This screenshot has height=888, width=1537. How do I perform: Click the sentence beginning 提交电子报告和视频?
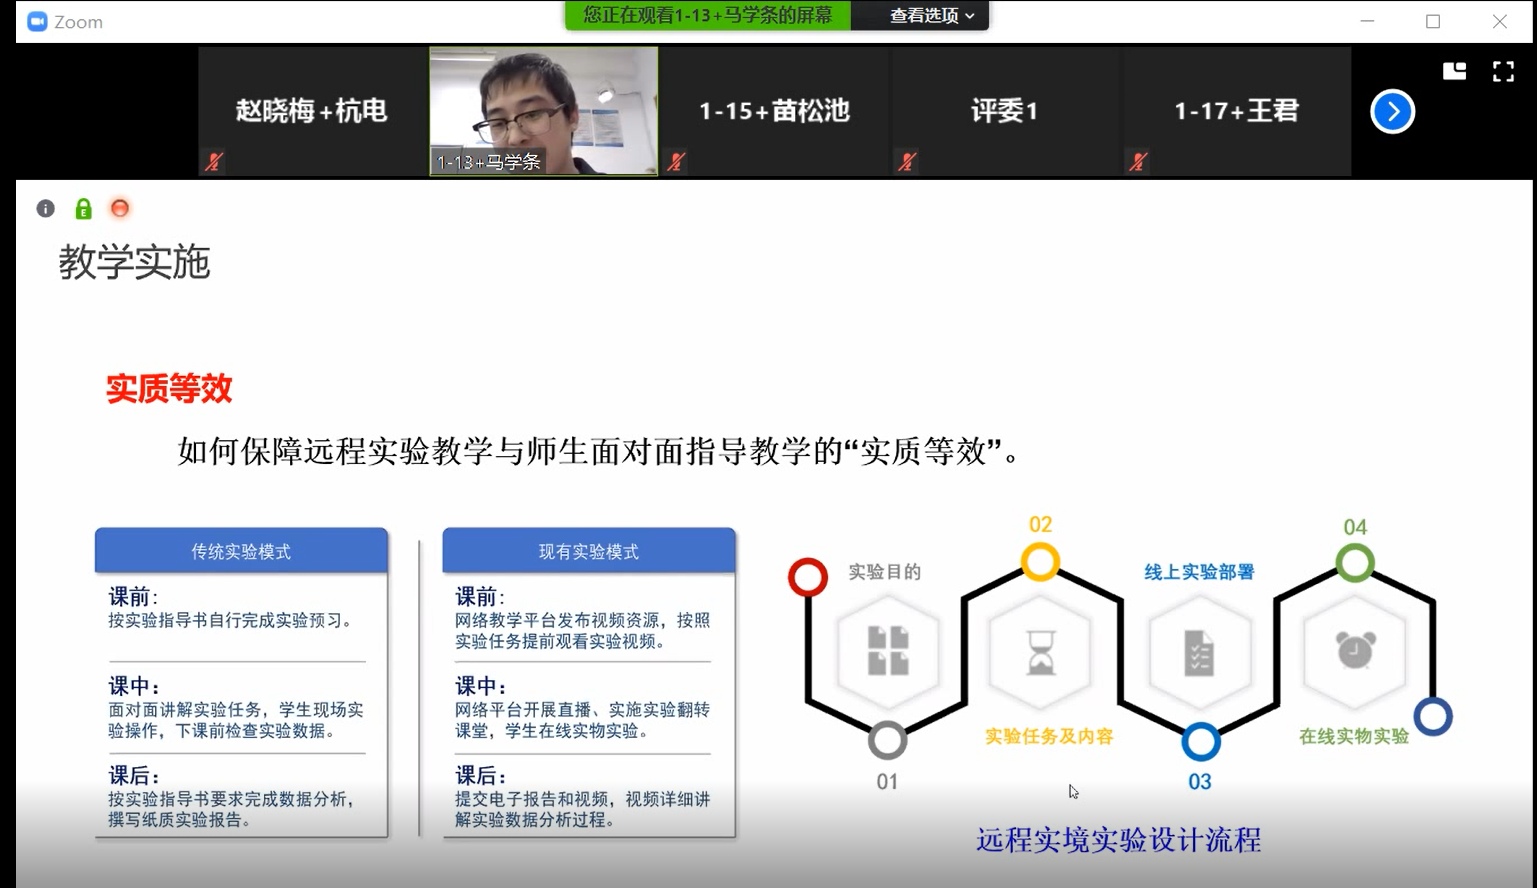[583, 809]
